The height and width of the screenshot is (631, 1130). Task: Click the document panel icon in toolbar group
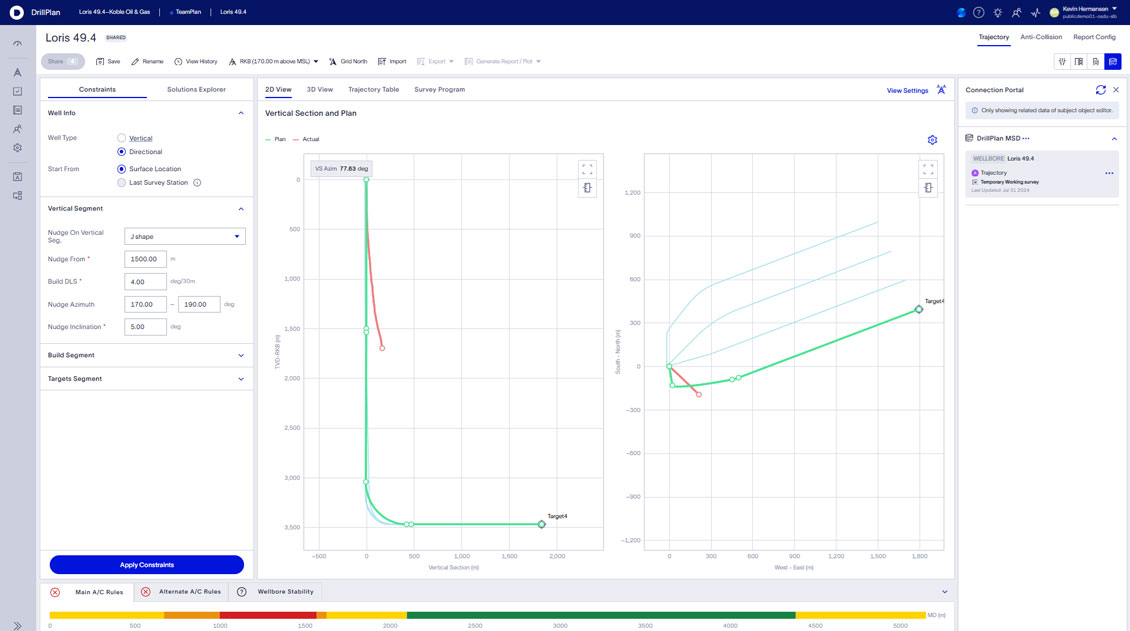pyautogui.click(x=1095, y=62)
